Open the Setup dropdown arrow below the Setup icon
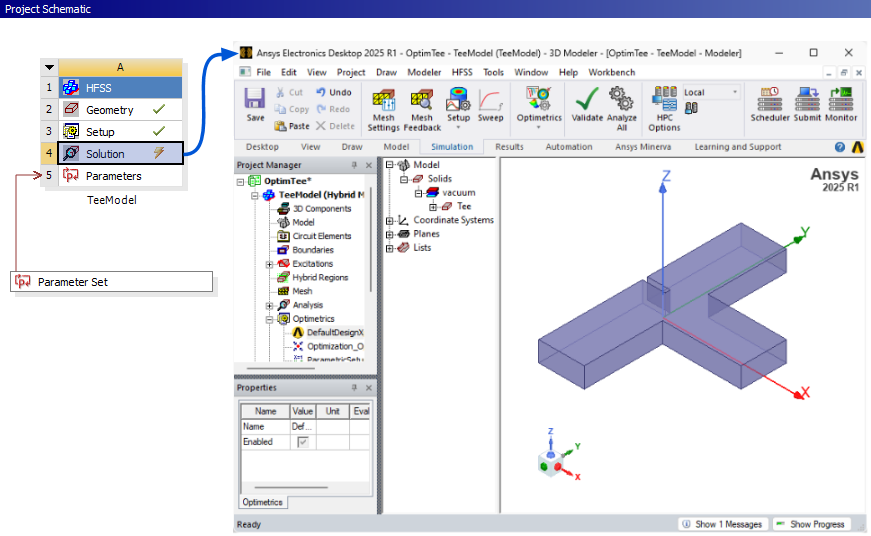The height and width of the screenshot is (536, 871). 458,128
